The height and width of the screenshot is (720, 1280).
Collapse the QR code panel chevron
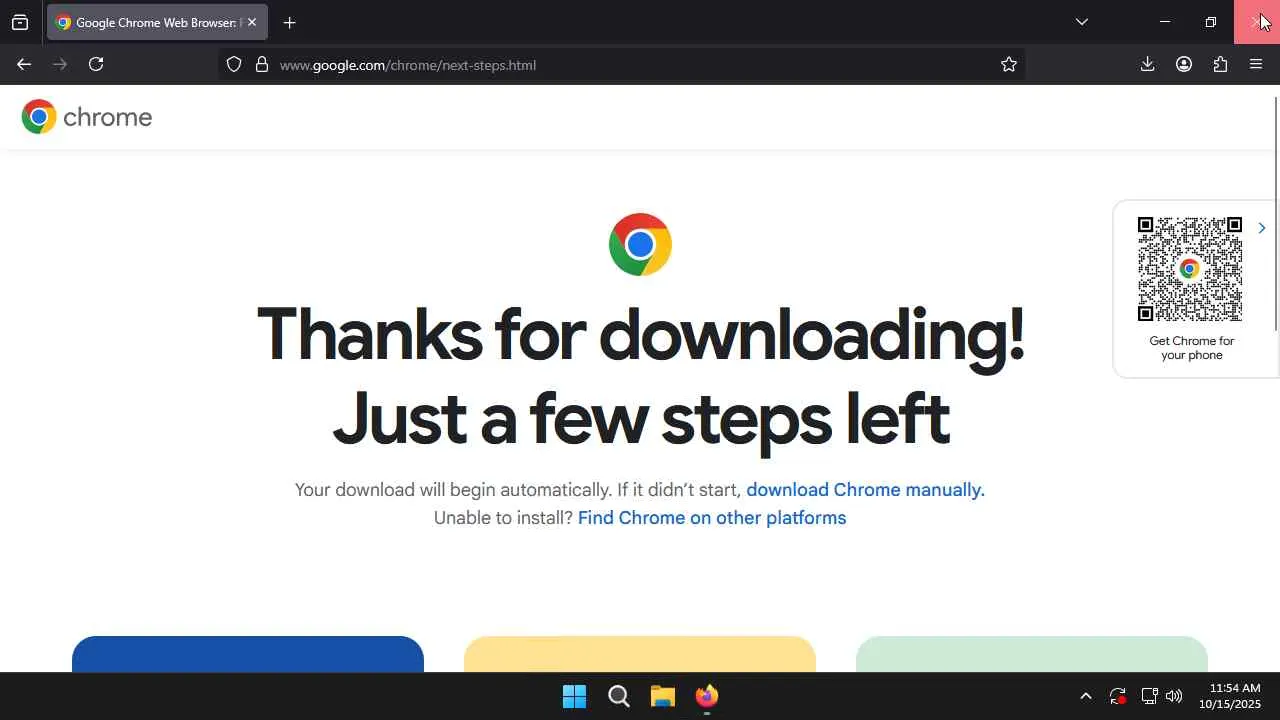[x=1262, y=228]
